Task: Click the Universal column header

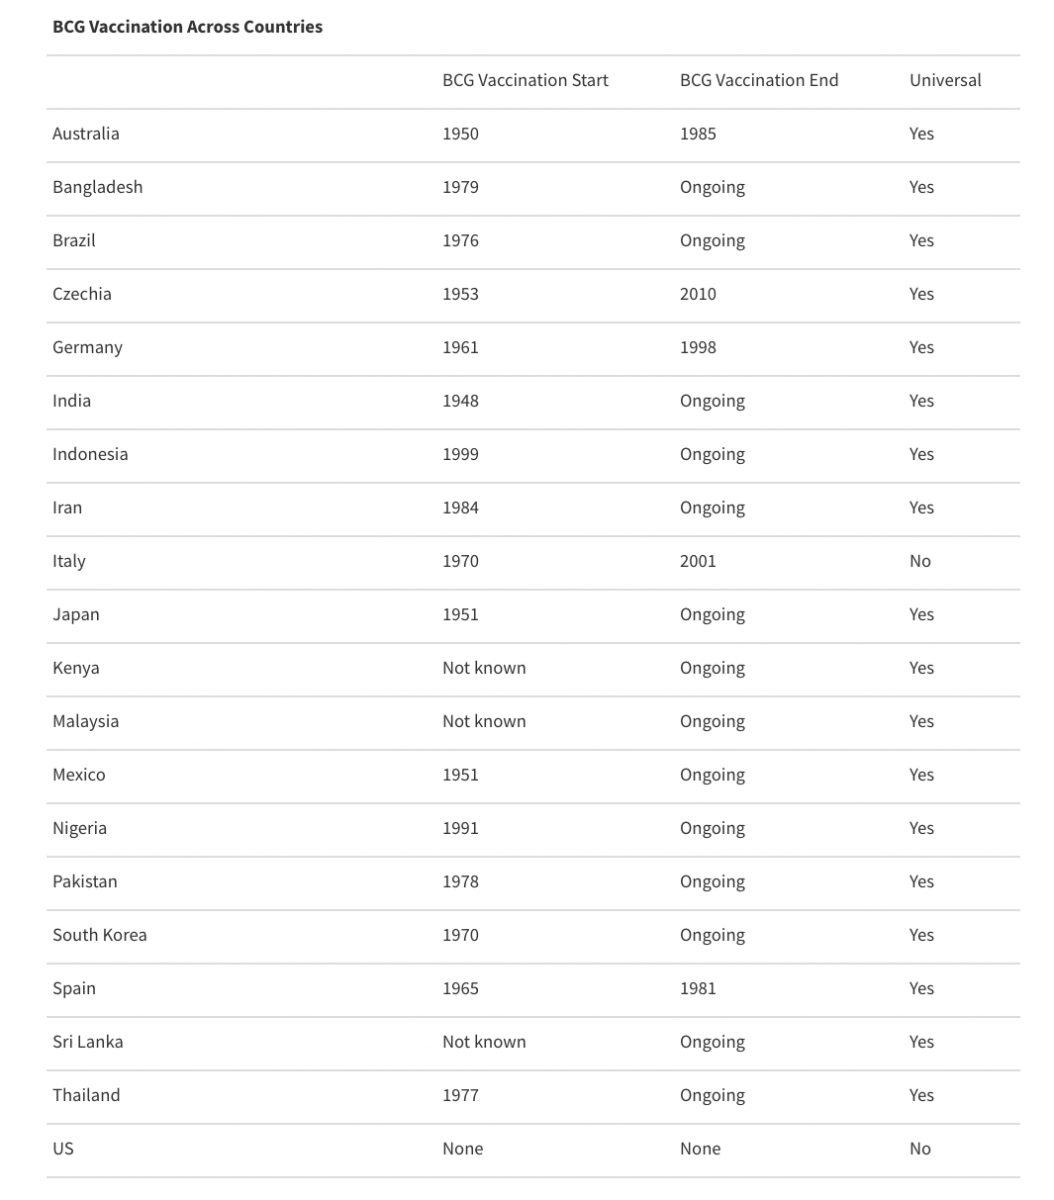Action: (945, 81)
